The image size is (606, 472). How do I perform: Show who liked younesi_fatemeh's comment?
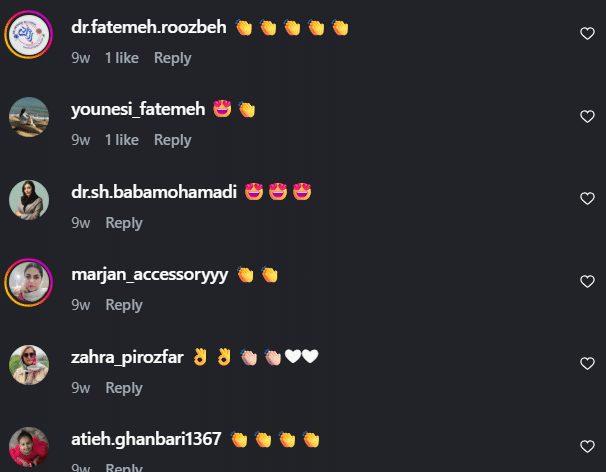point(122,140)
